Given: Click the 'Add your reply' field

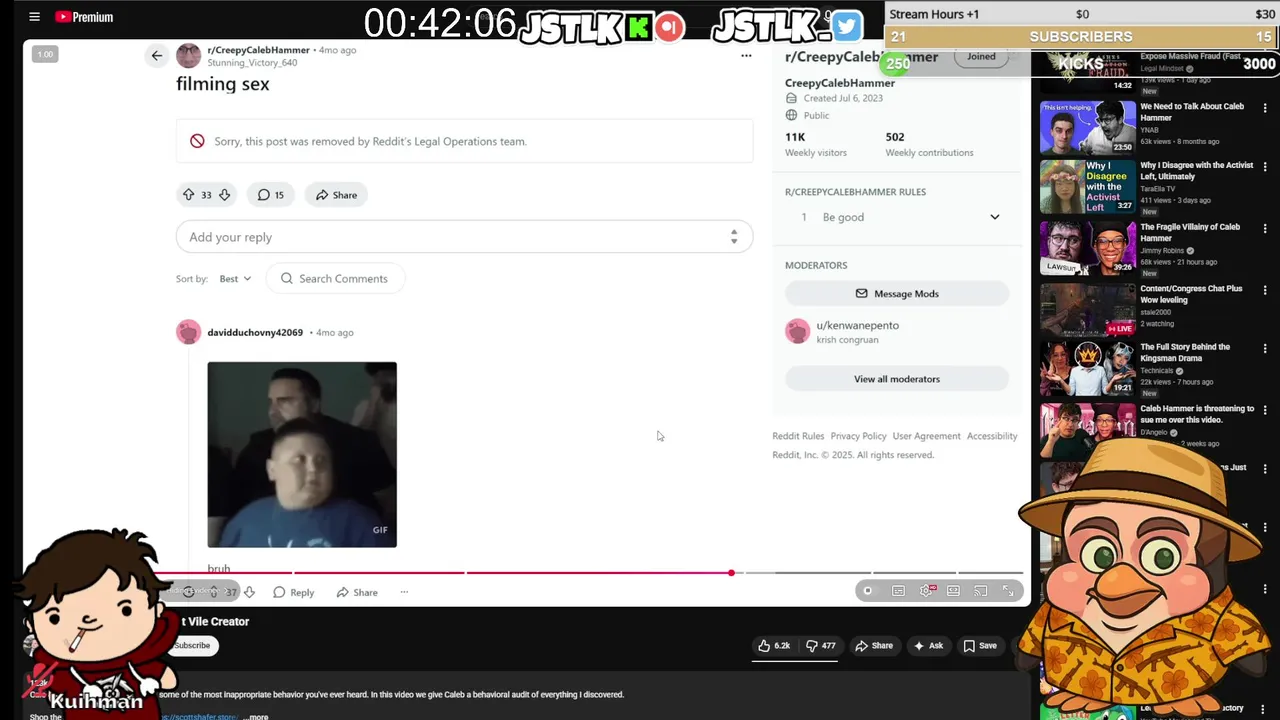Looking at the screenshot, I should pos(464,237).
